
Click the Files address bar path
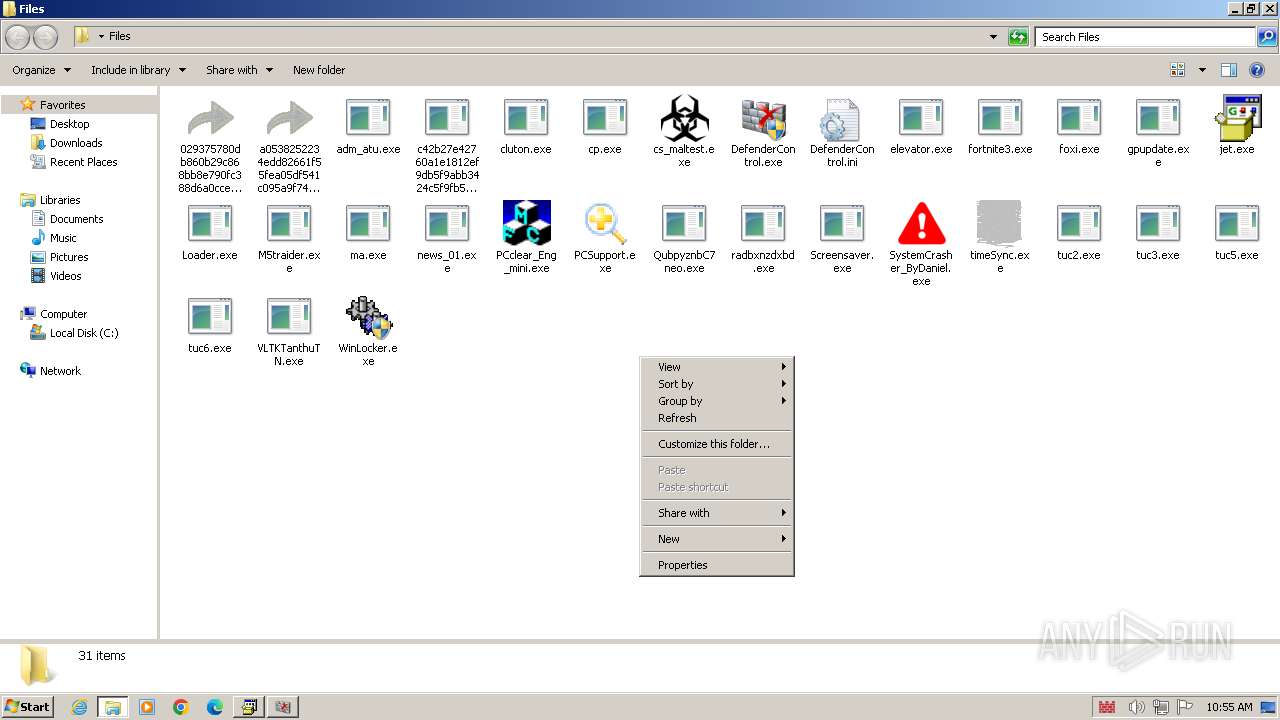120,36
